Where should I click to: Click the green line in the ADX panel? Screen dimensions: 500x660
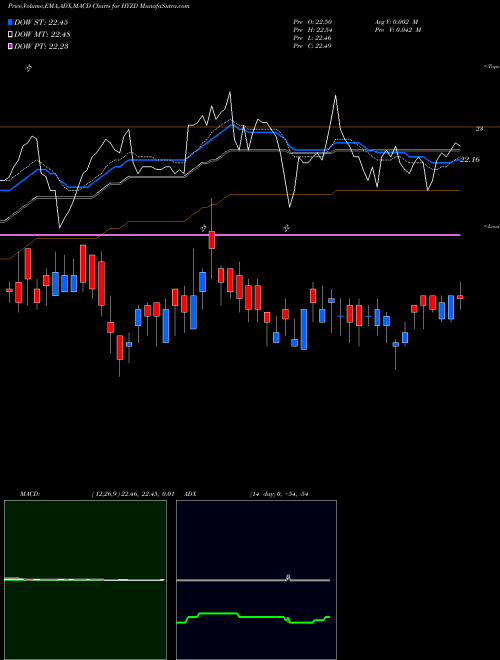coord(253,617)
